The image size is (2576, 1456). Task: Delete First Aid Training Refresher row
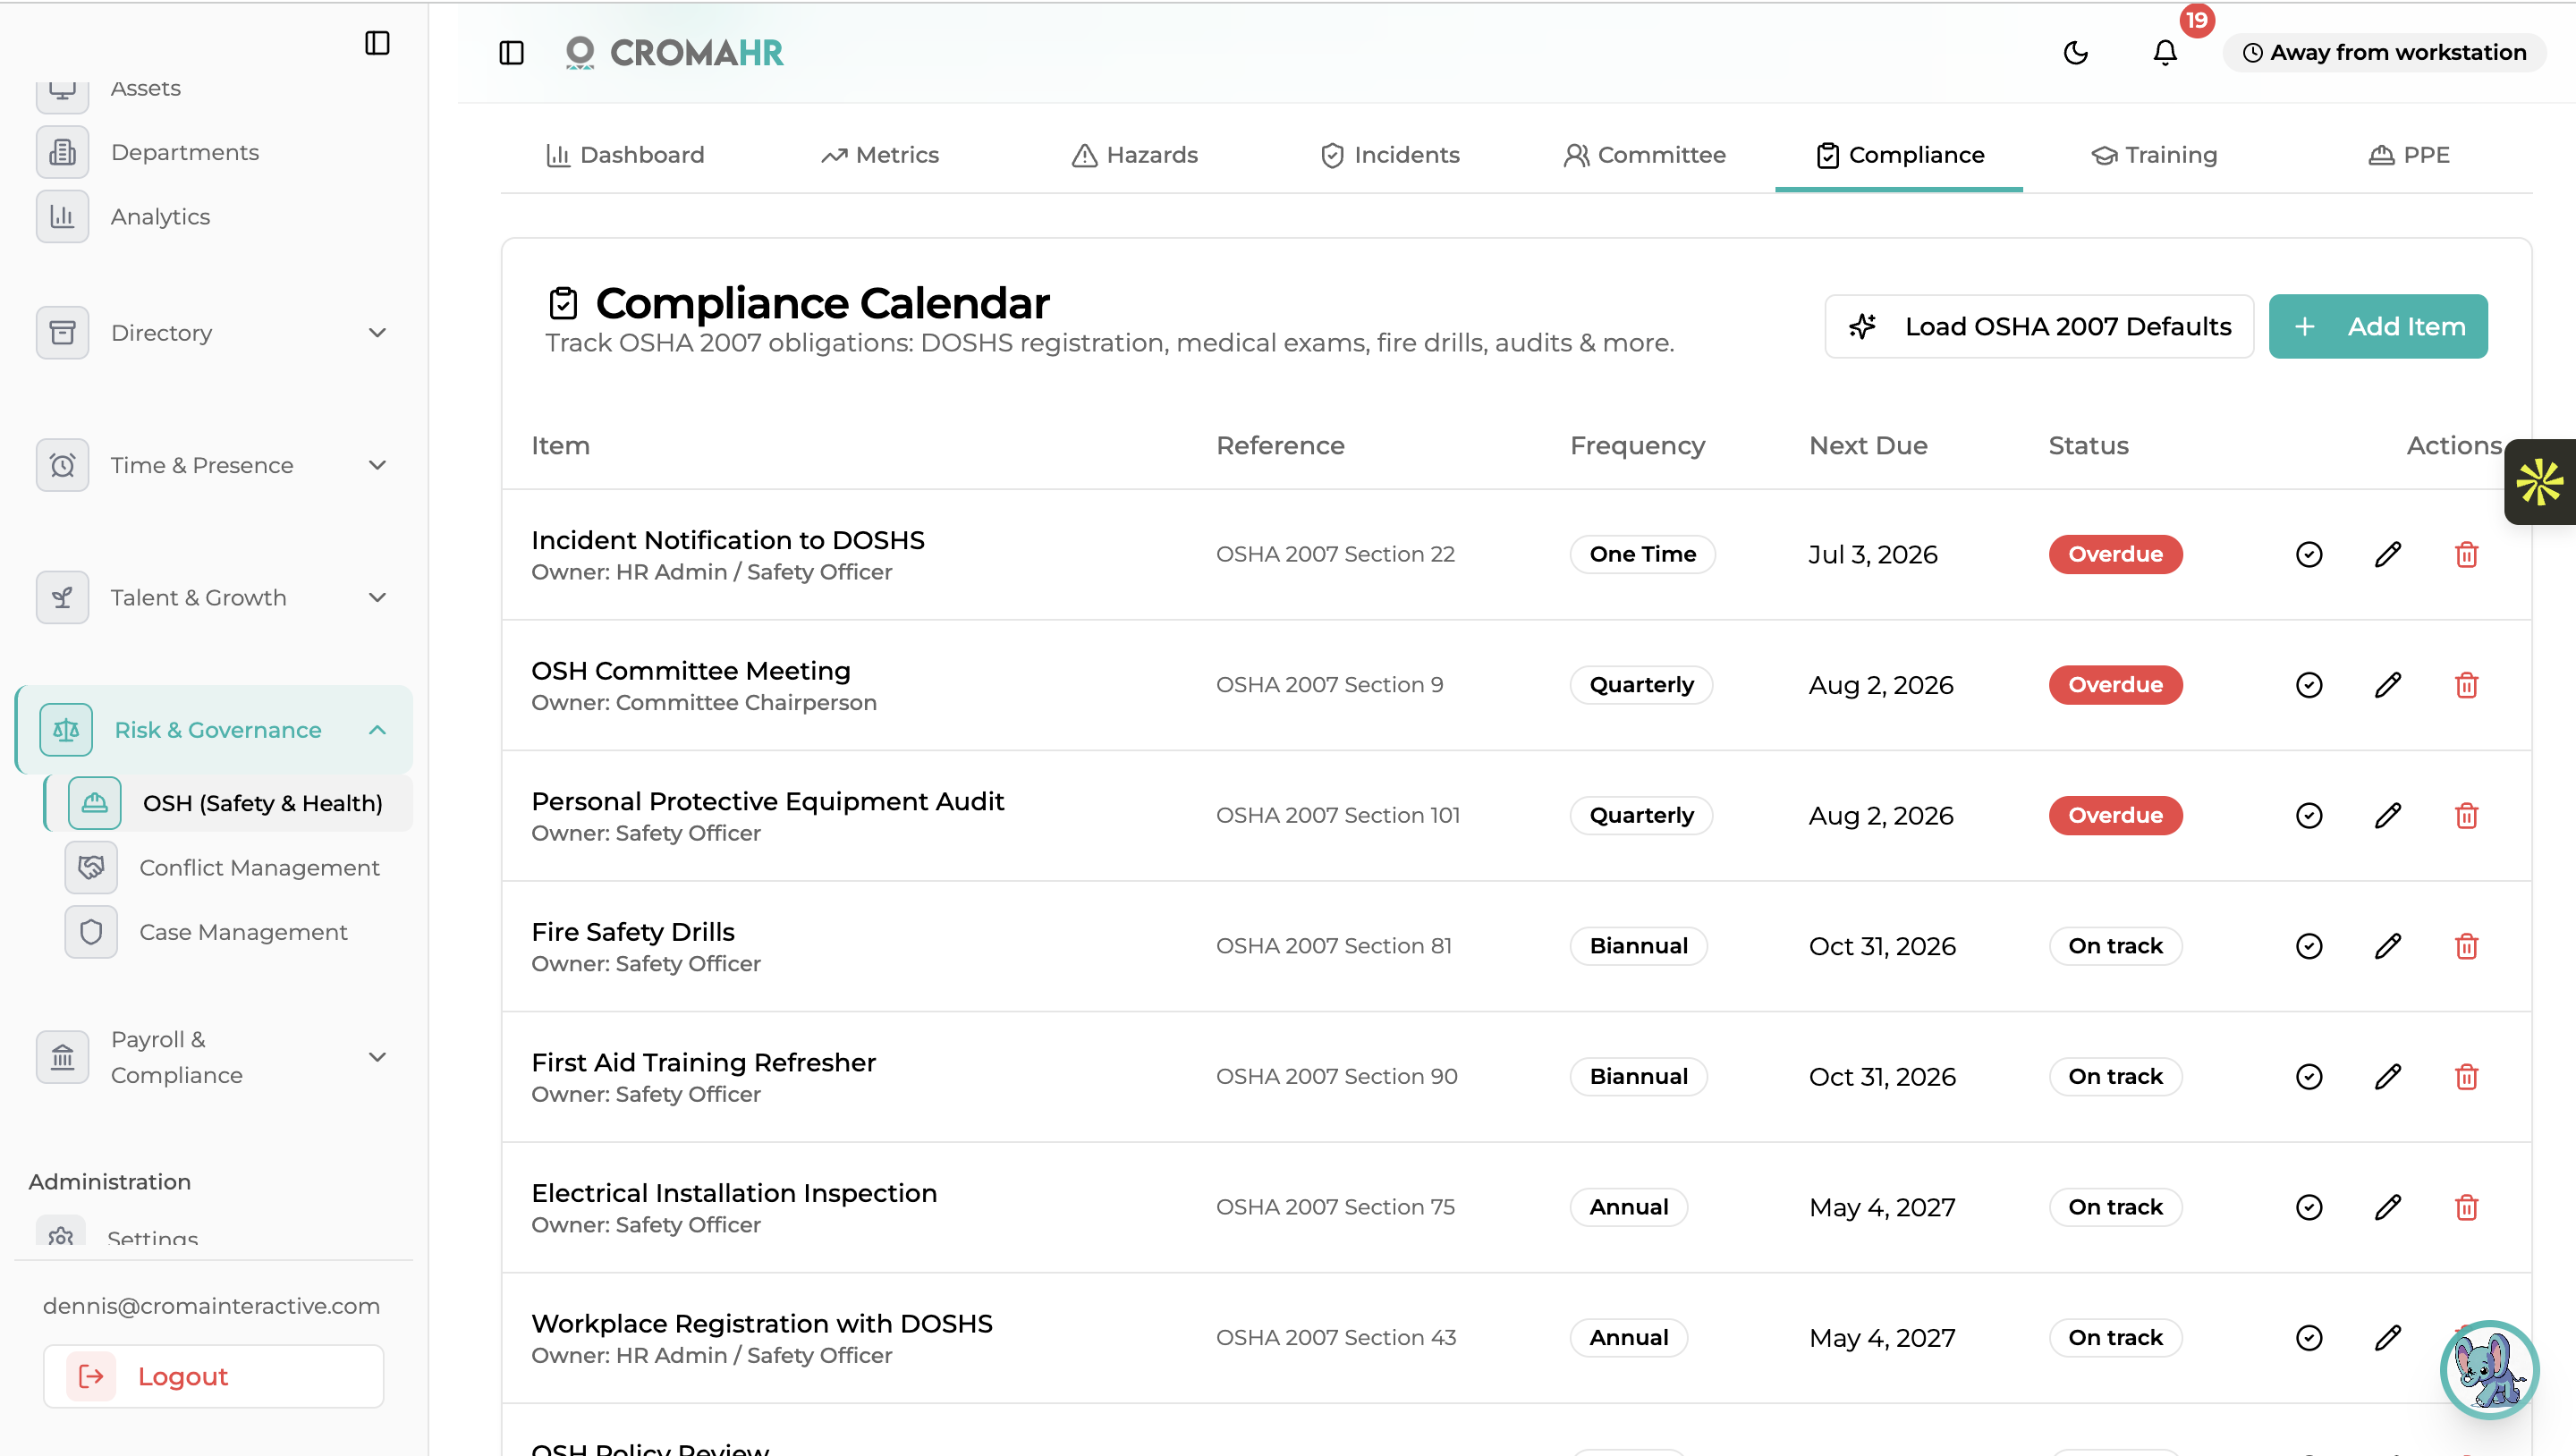pyautogui.click(x=2467, y=1076)
